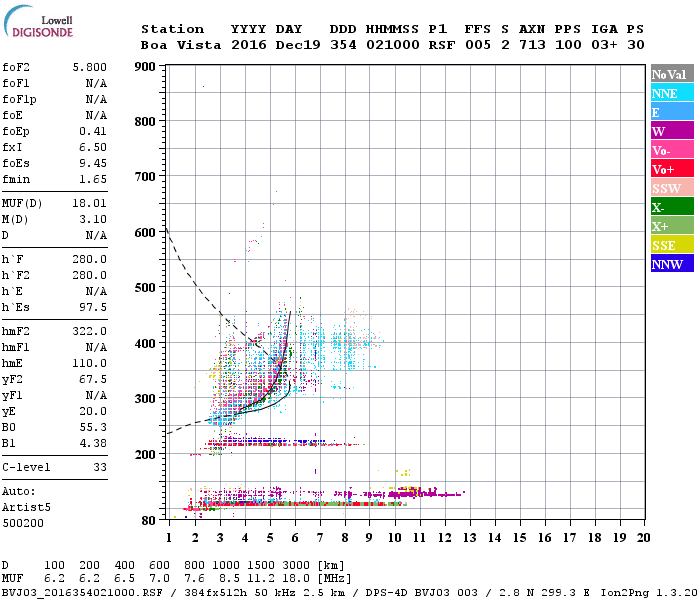Screen dimensions: 700x600
Task: Click the MUF(D) value 18.01
Action: click(90, 204)
